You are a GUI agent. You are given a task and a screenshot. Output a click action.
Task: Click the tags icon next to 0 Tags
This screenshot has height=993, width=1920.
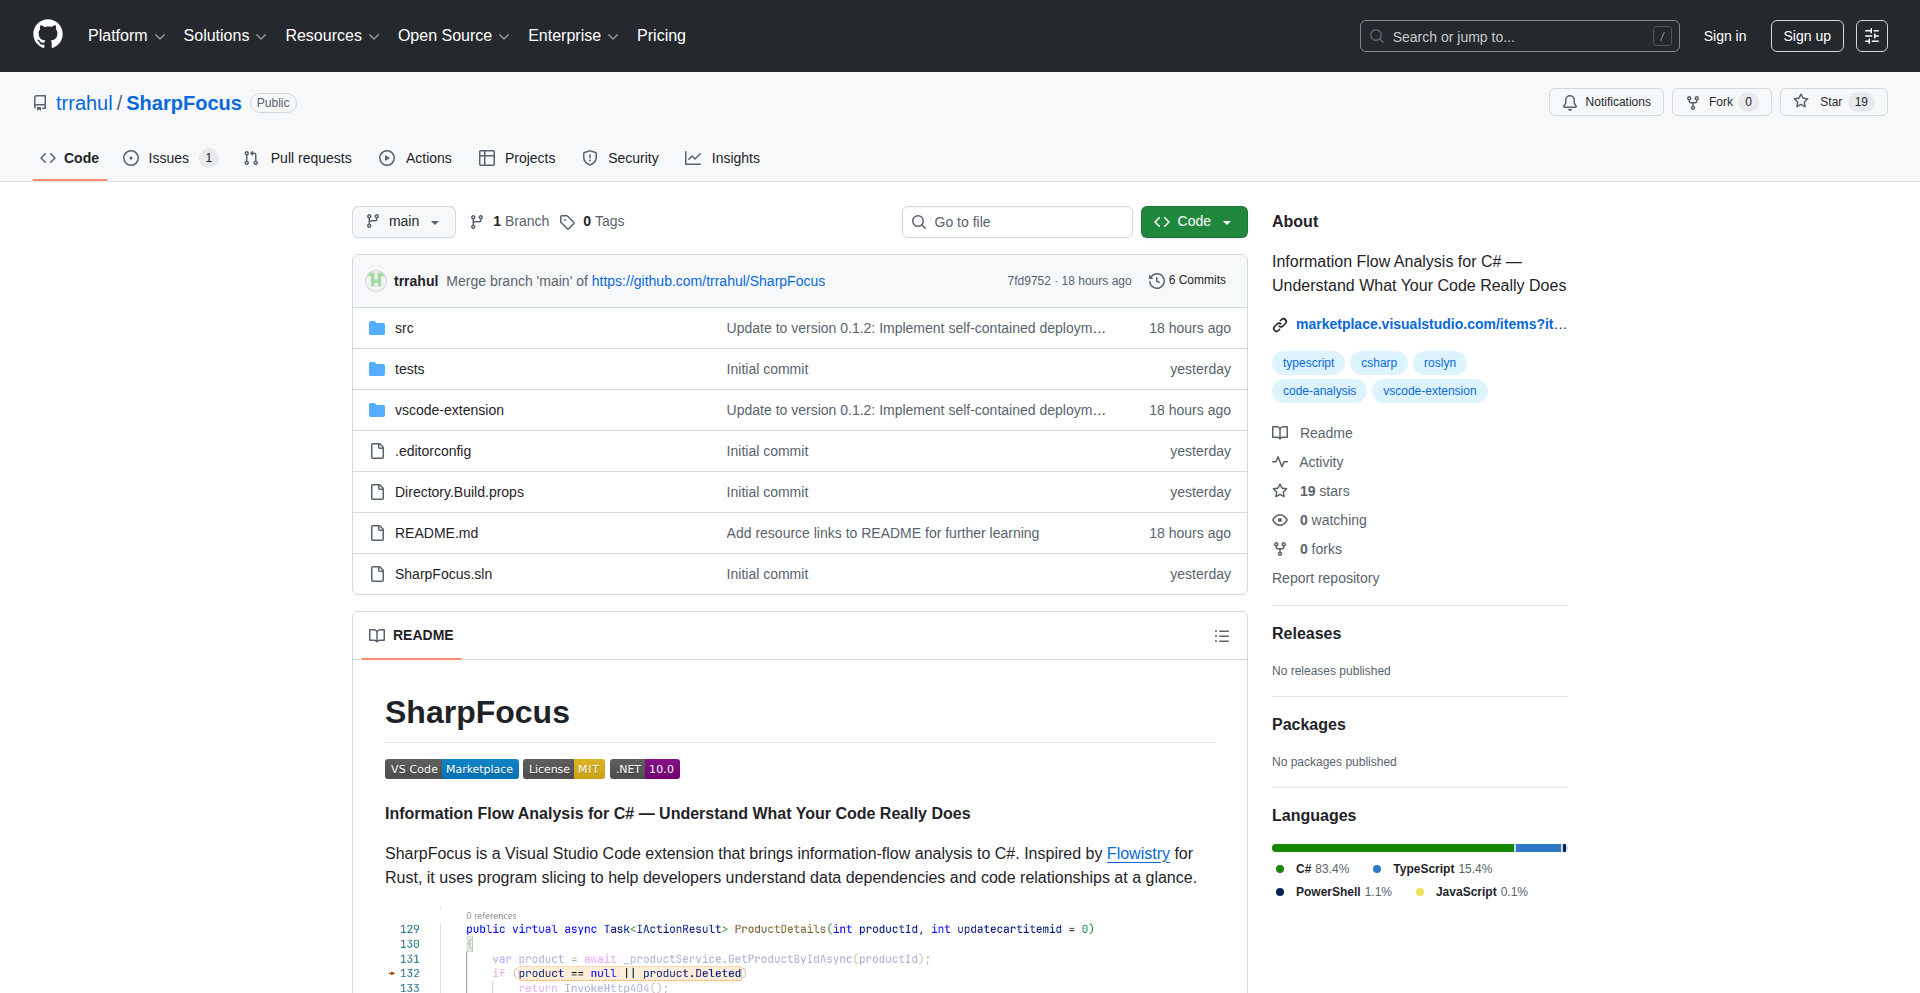[567, 222]
